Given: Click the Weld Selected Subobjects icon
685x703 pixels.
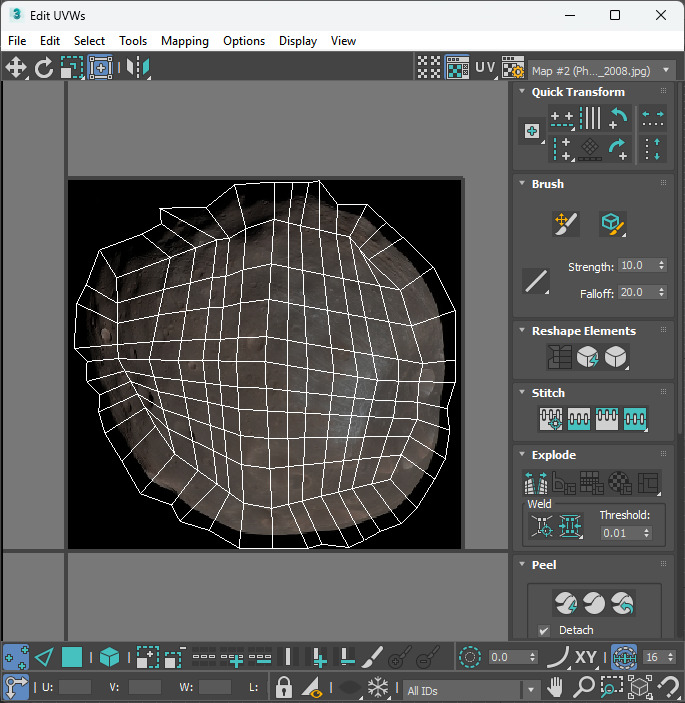Looking at the screenshot, I should [570, 525].
